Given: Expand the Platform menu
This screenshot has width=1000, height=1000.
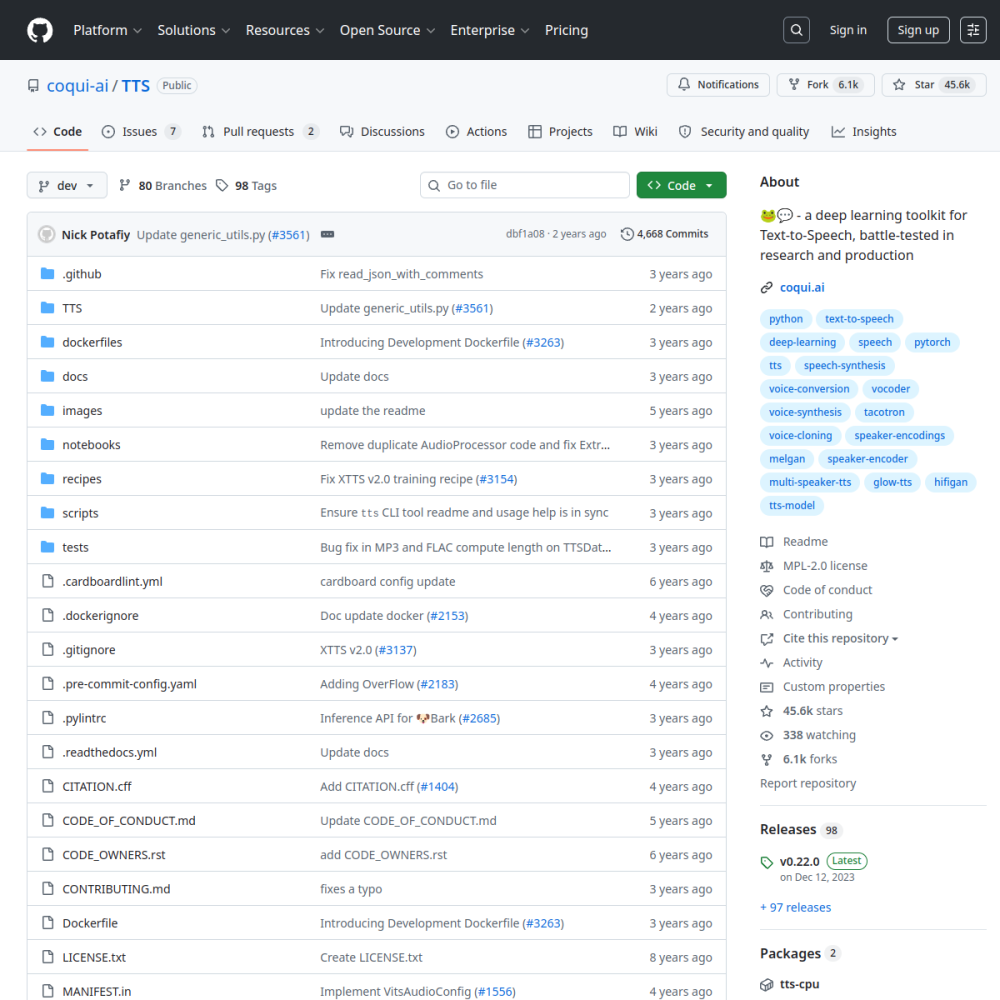Looking at the screenshot, I should point(107,30).
